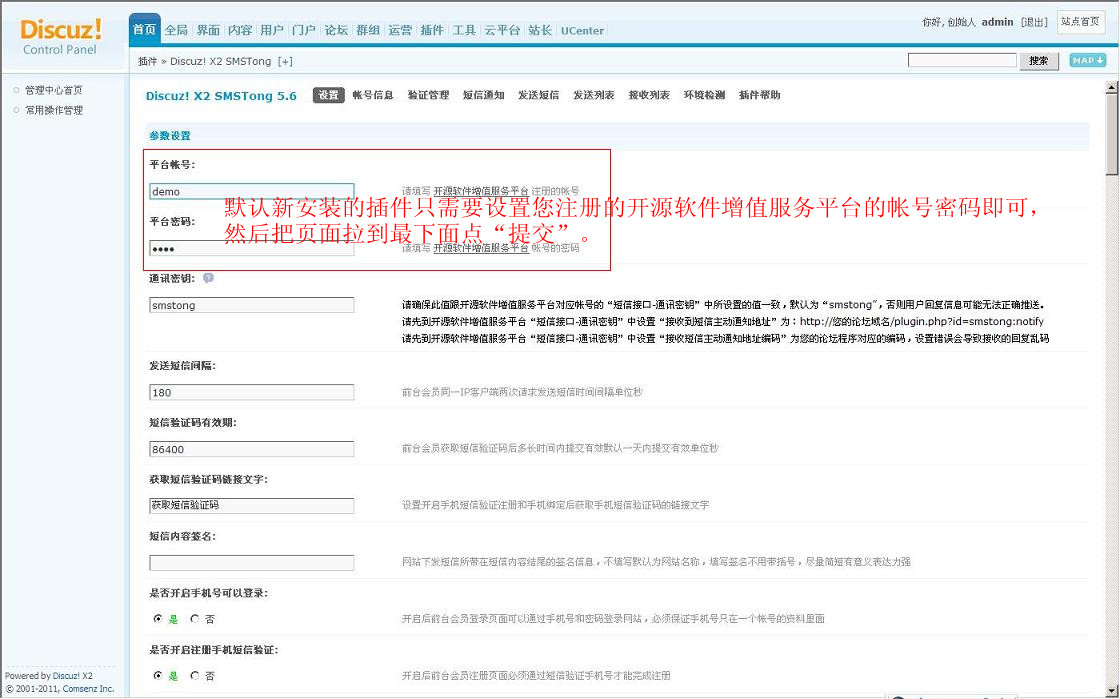Click the empty 短信内容签名 input field

[251, 563]
